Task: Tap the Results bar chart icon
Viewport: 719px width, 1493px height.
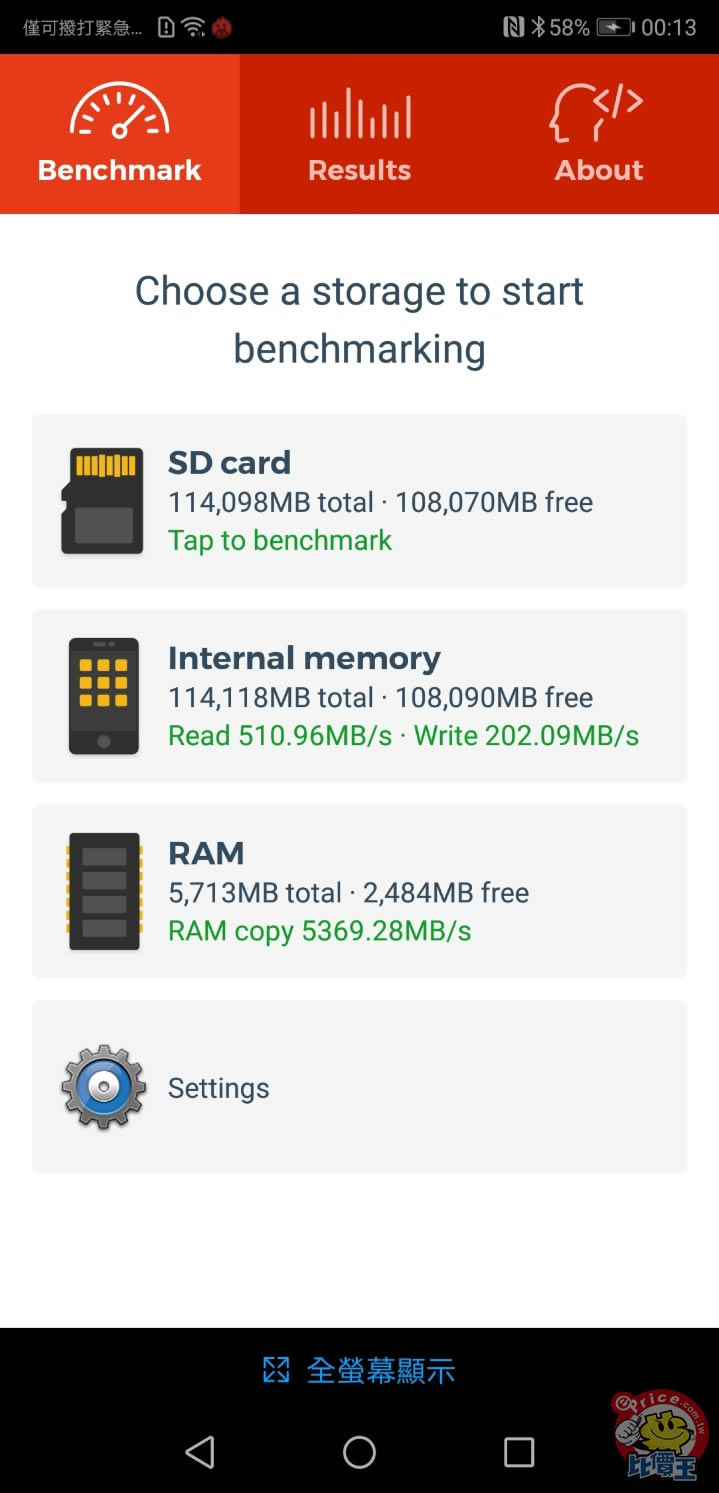Action: (x=360, y=113)
